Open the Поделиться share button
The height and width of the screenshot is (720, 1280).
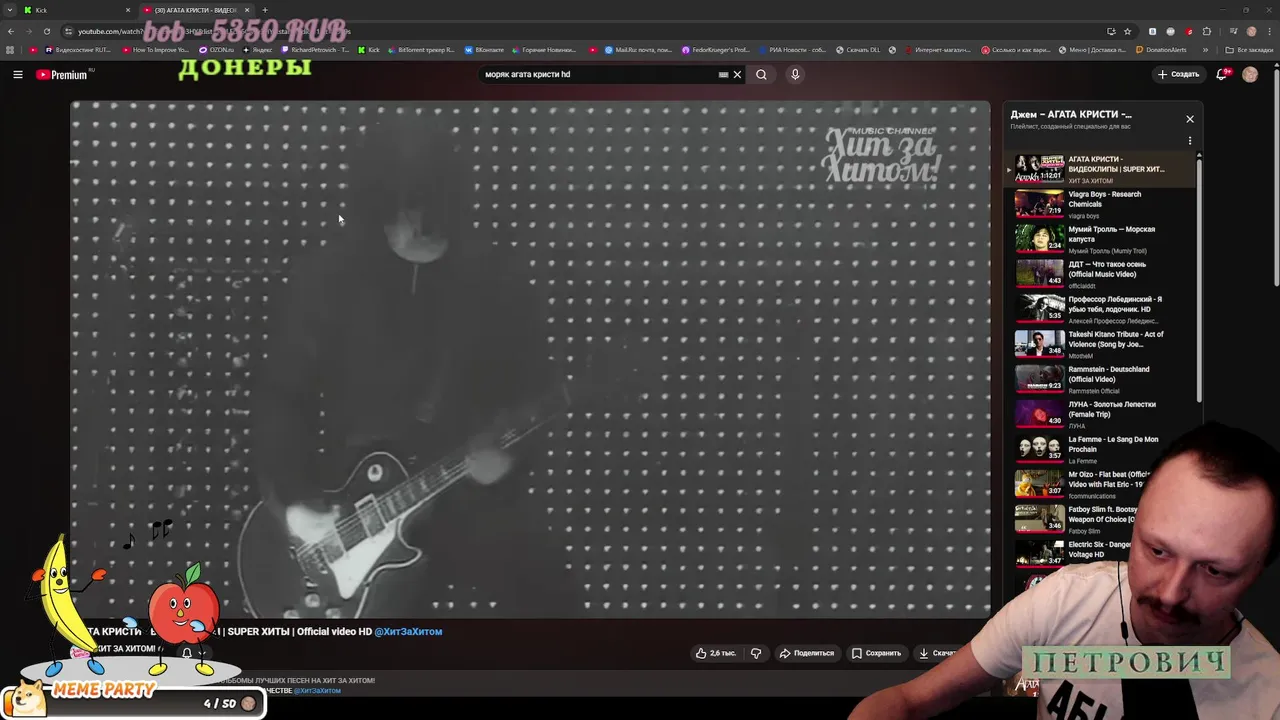806,653
